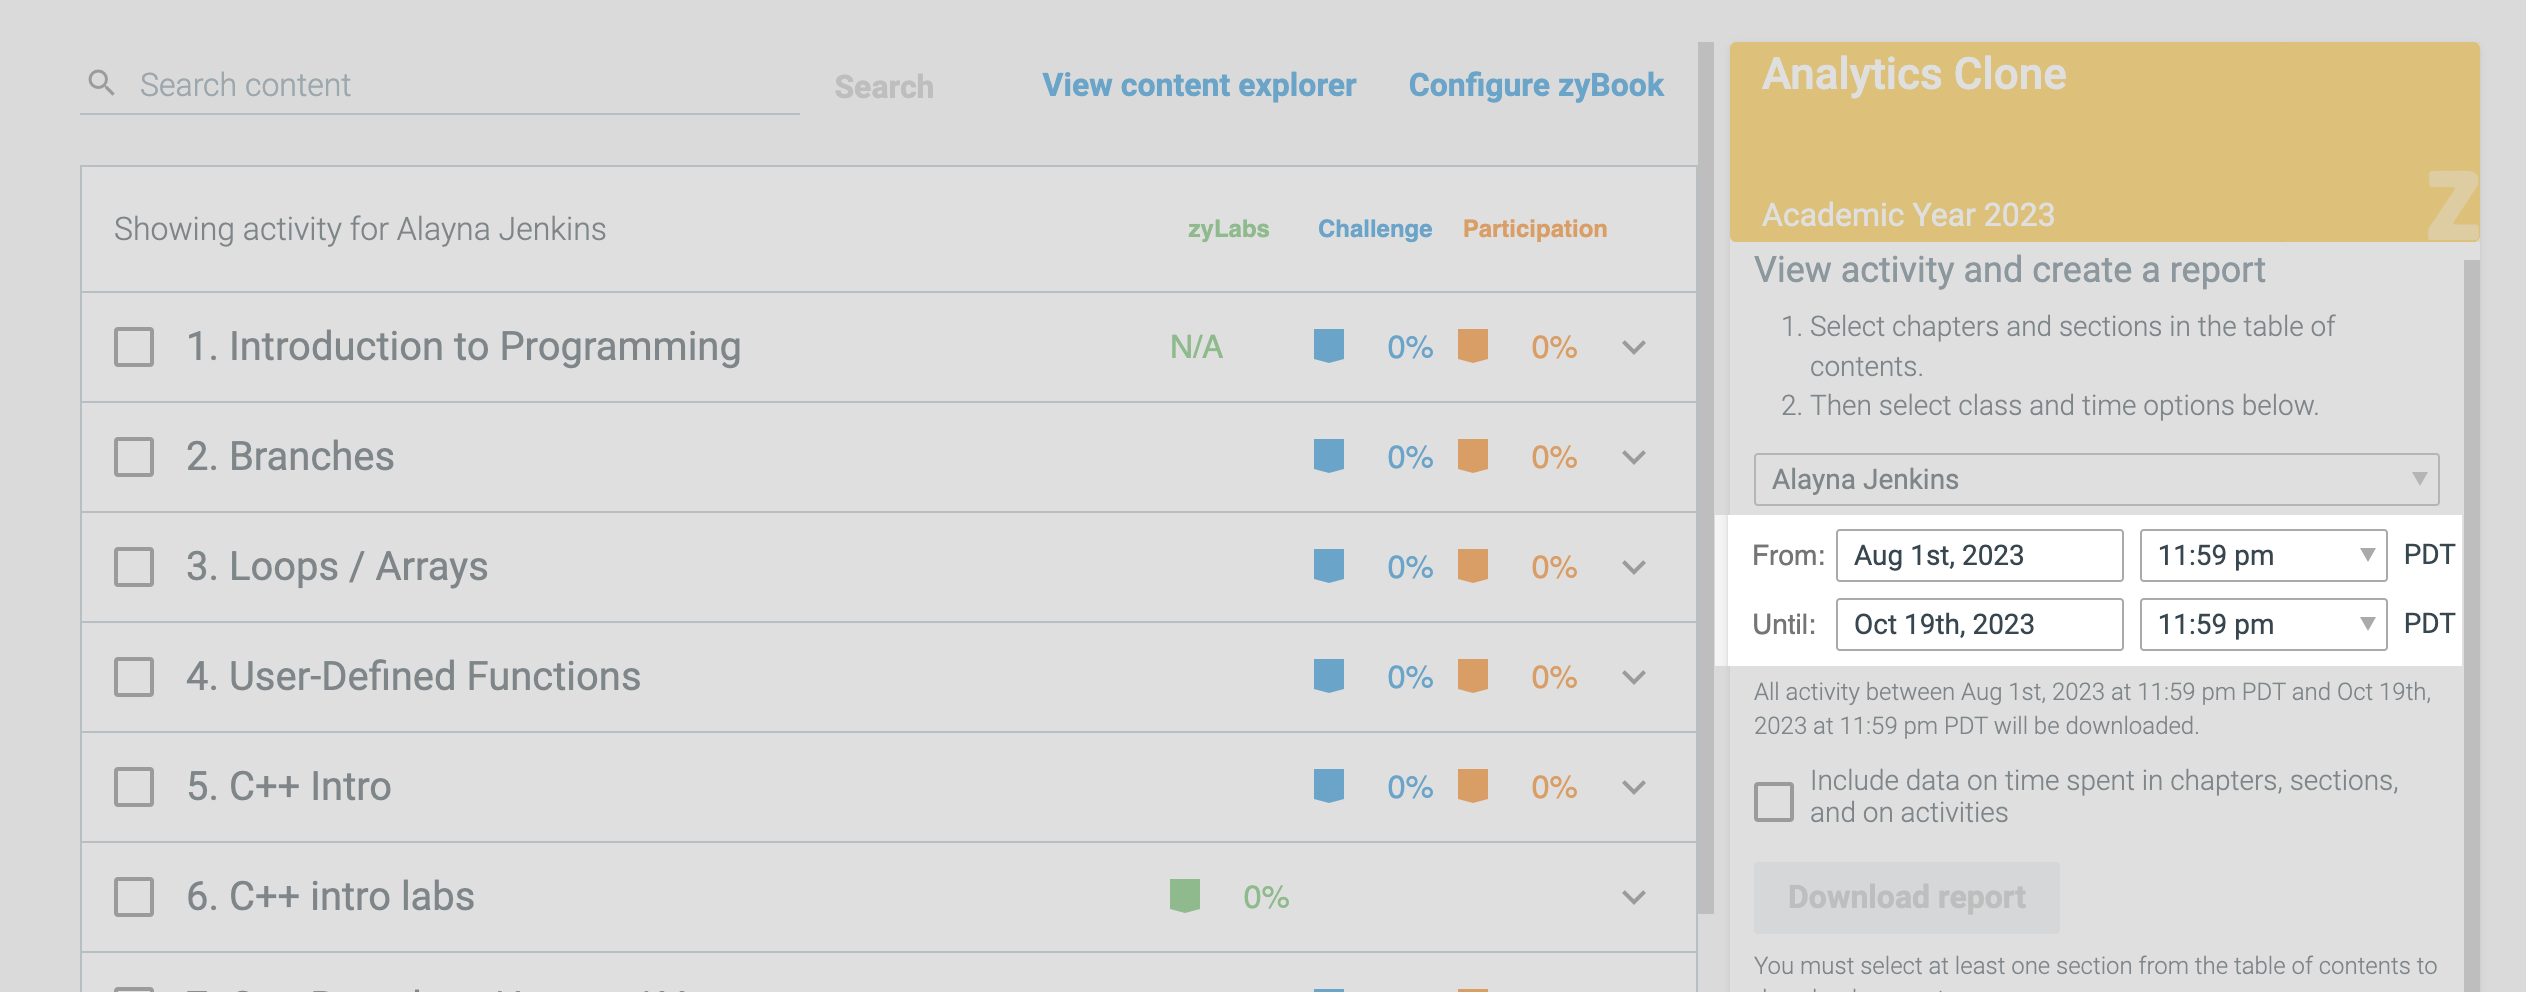Check the Introduction to Programming chapter checkbox
Viewport: 2526px width, 992px height.
(134, 347)
